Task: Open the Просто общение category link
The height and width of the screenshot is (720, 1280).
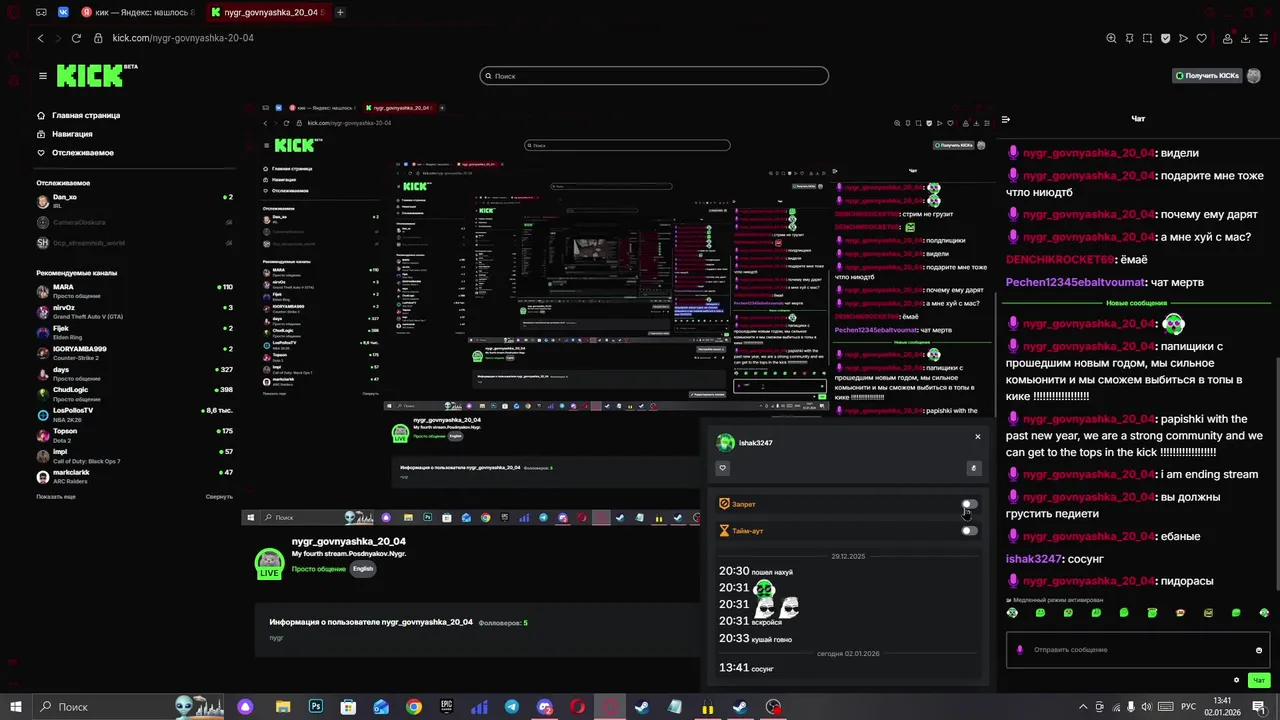Action: pos(318,569)
